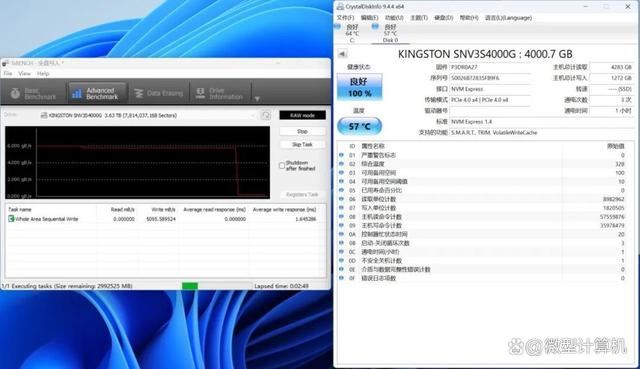The width and height of the screenshot is (640, 369).
Task: Click the Skip Task button
Action: (x=302, y=144)
